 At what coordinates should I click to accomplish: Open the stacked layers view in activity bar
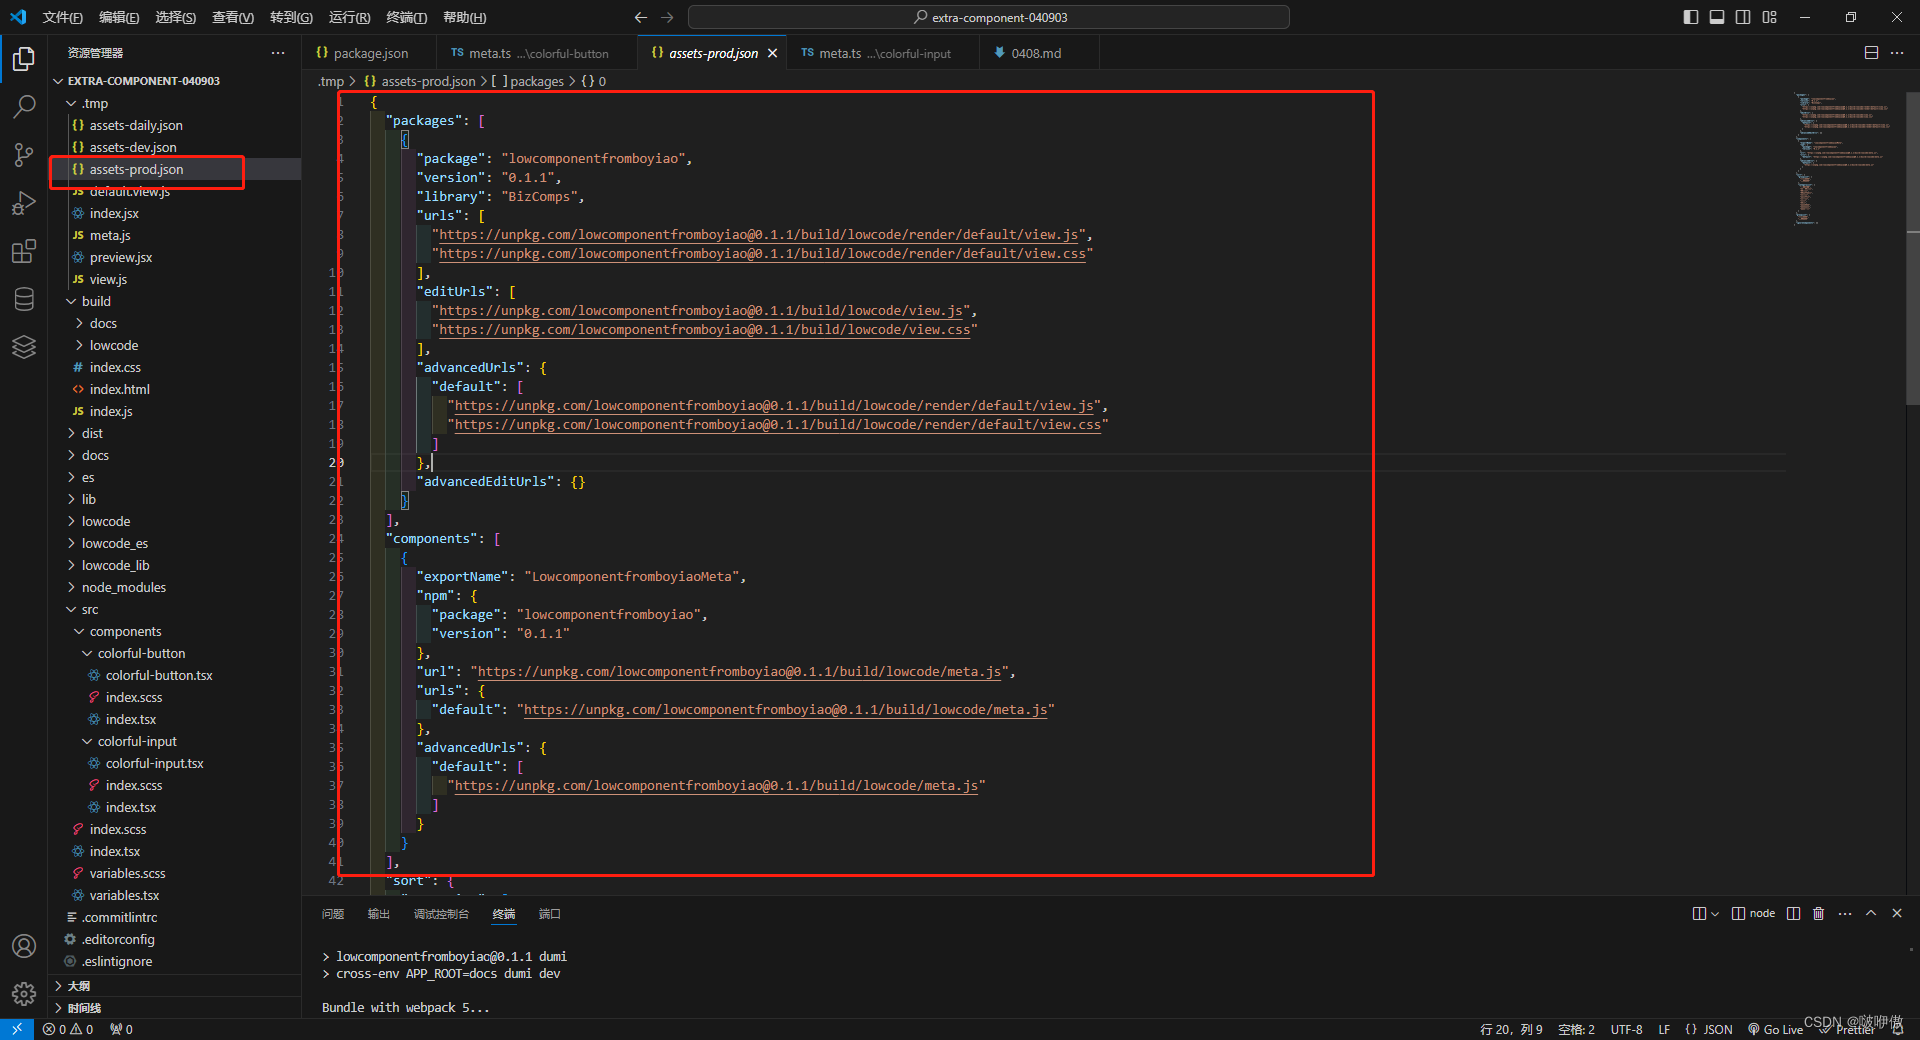point(24,347)
